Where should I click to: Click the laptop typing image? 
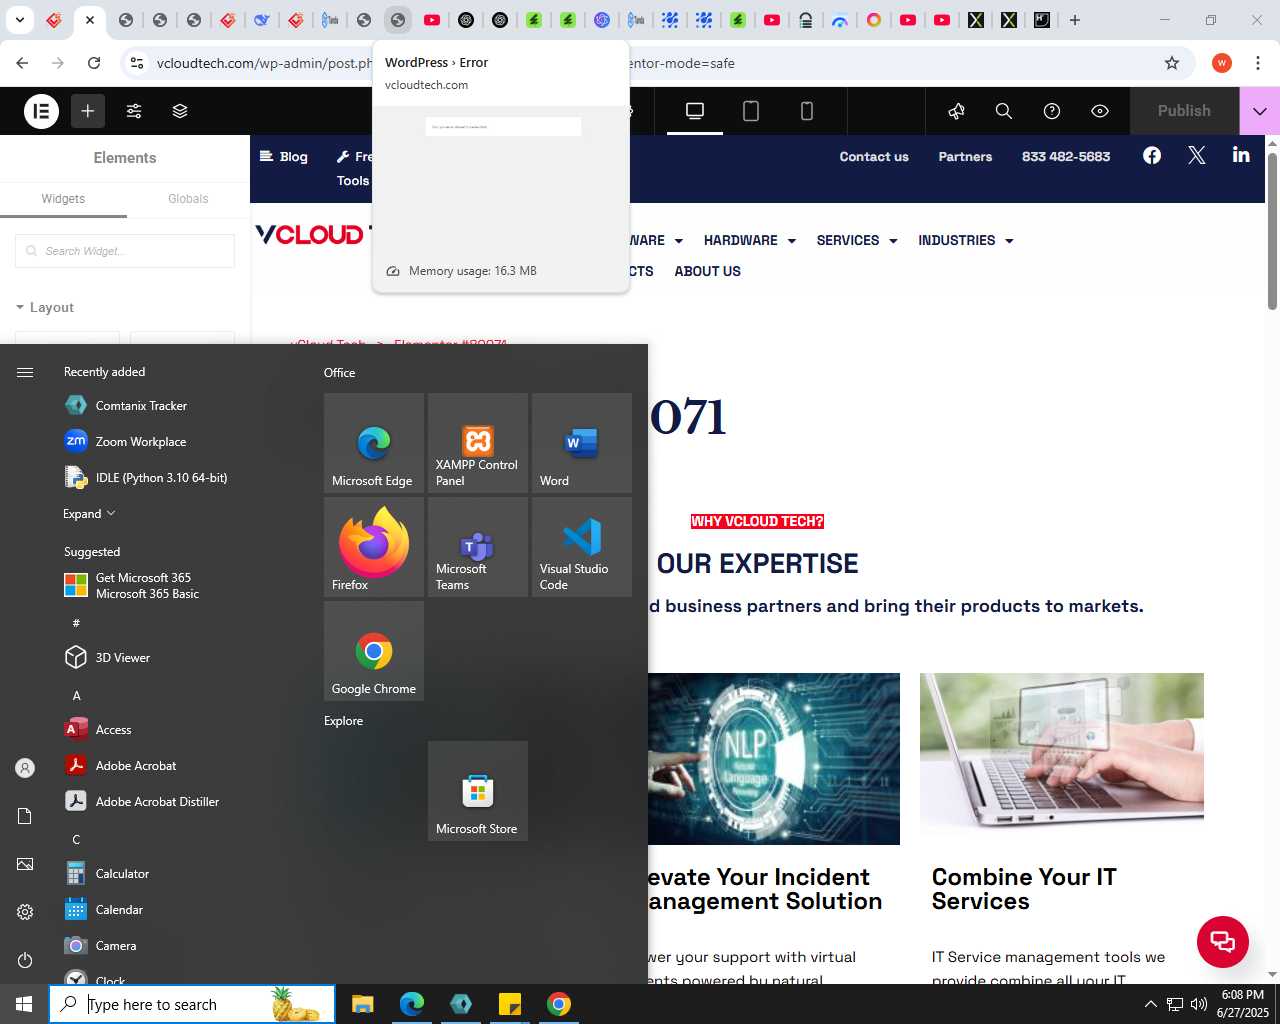(x=1062, y=758)
